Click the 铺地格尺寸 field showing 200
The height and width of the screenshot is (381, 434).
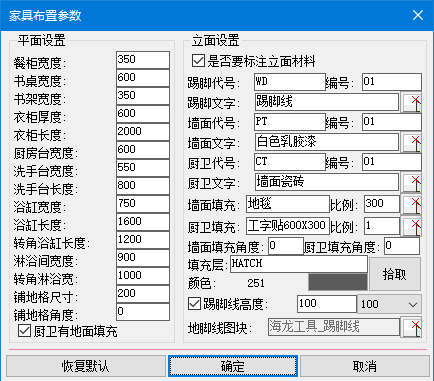[143, 294]
